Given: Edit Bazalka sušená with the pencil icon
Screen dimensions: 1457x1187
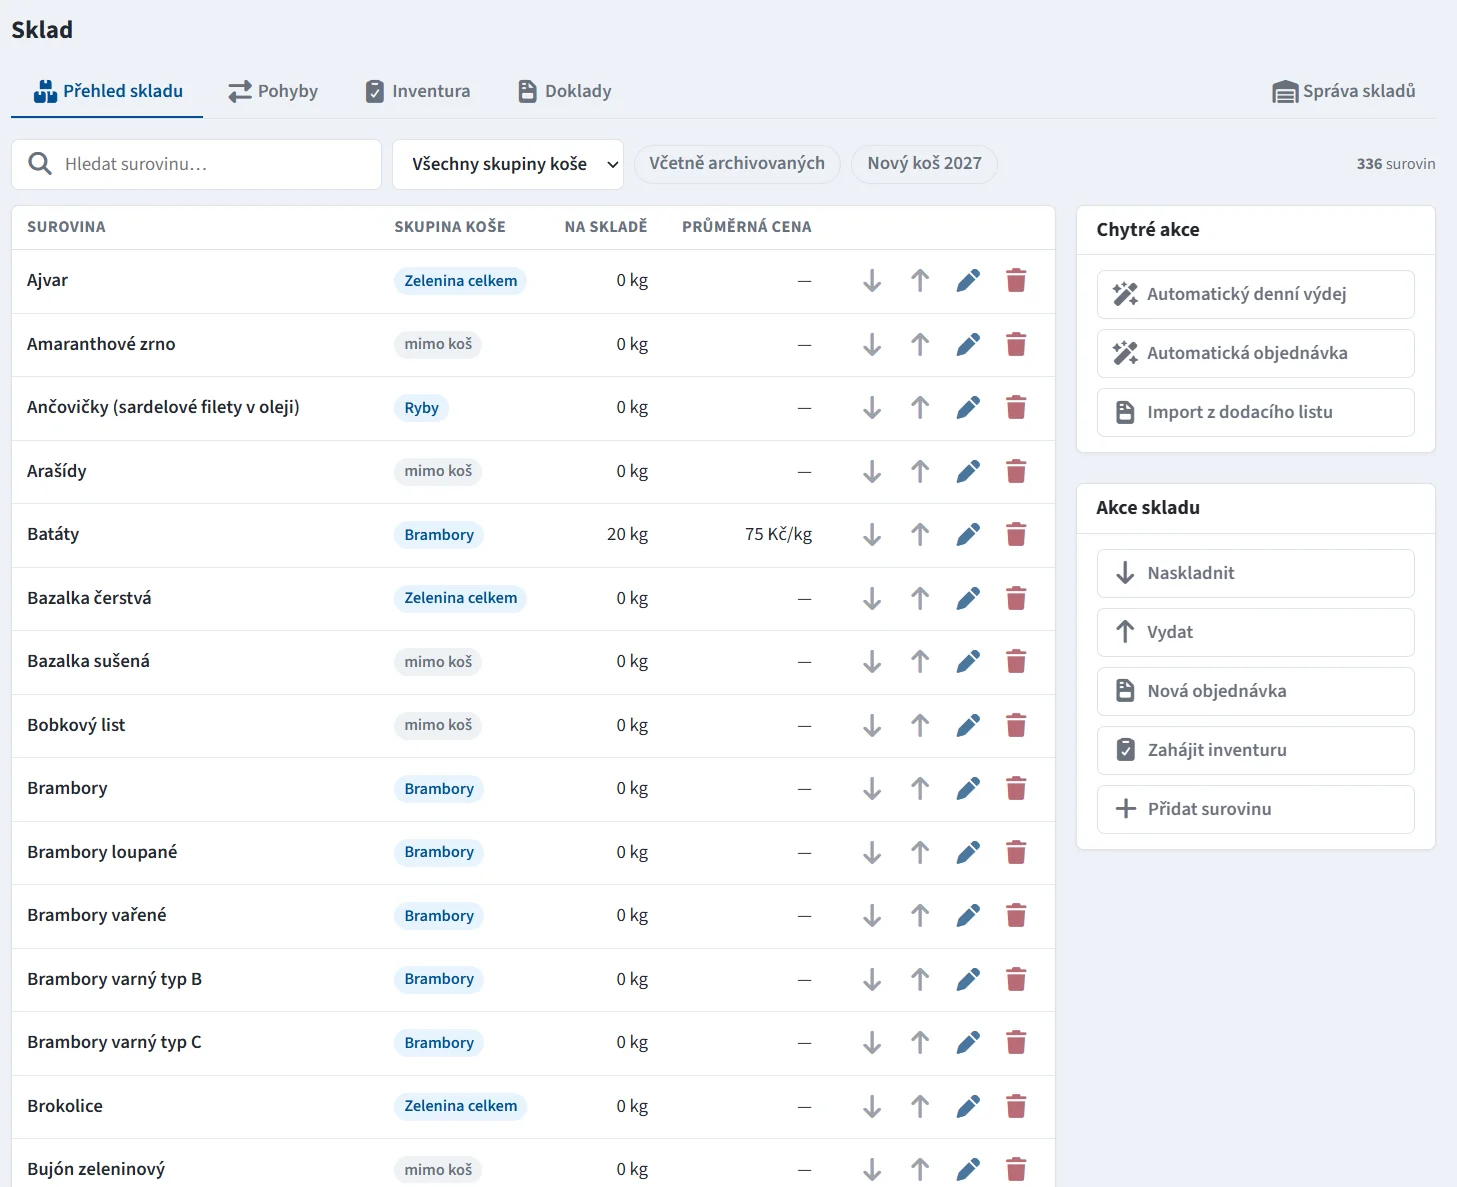Looking at the screenshot, I should [968, 662].
